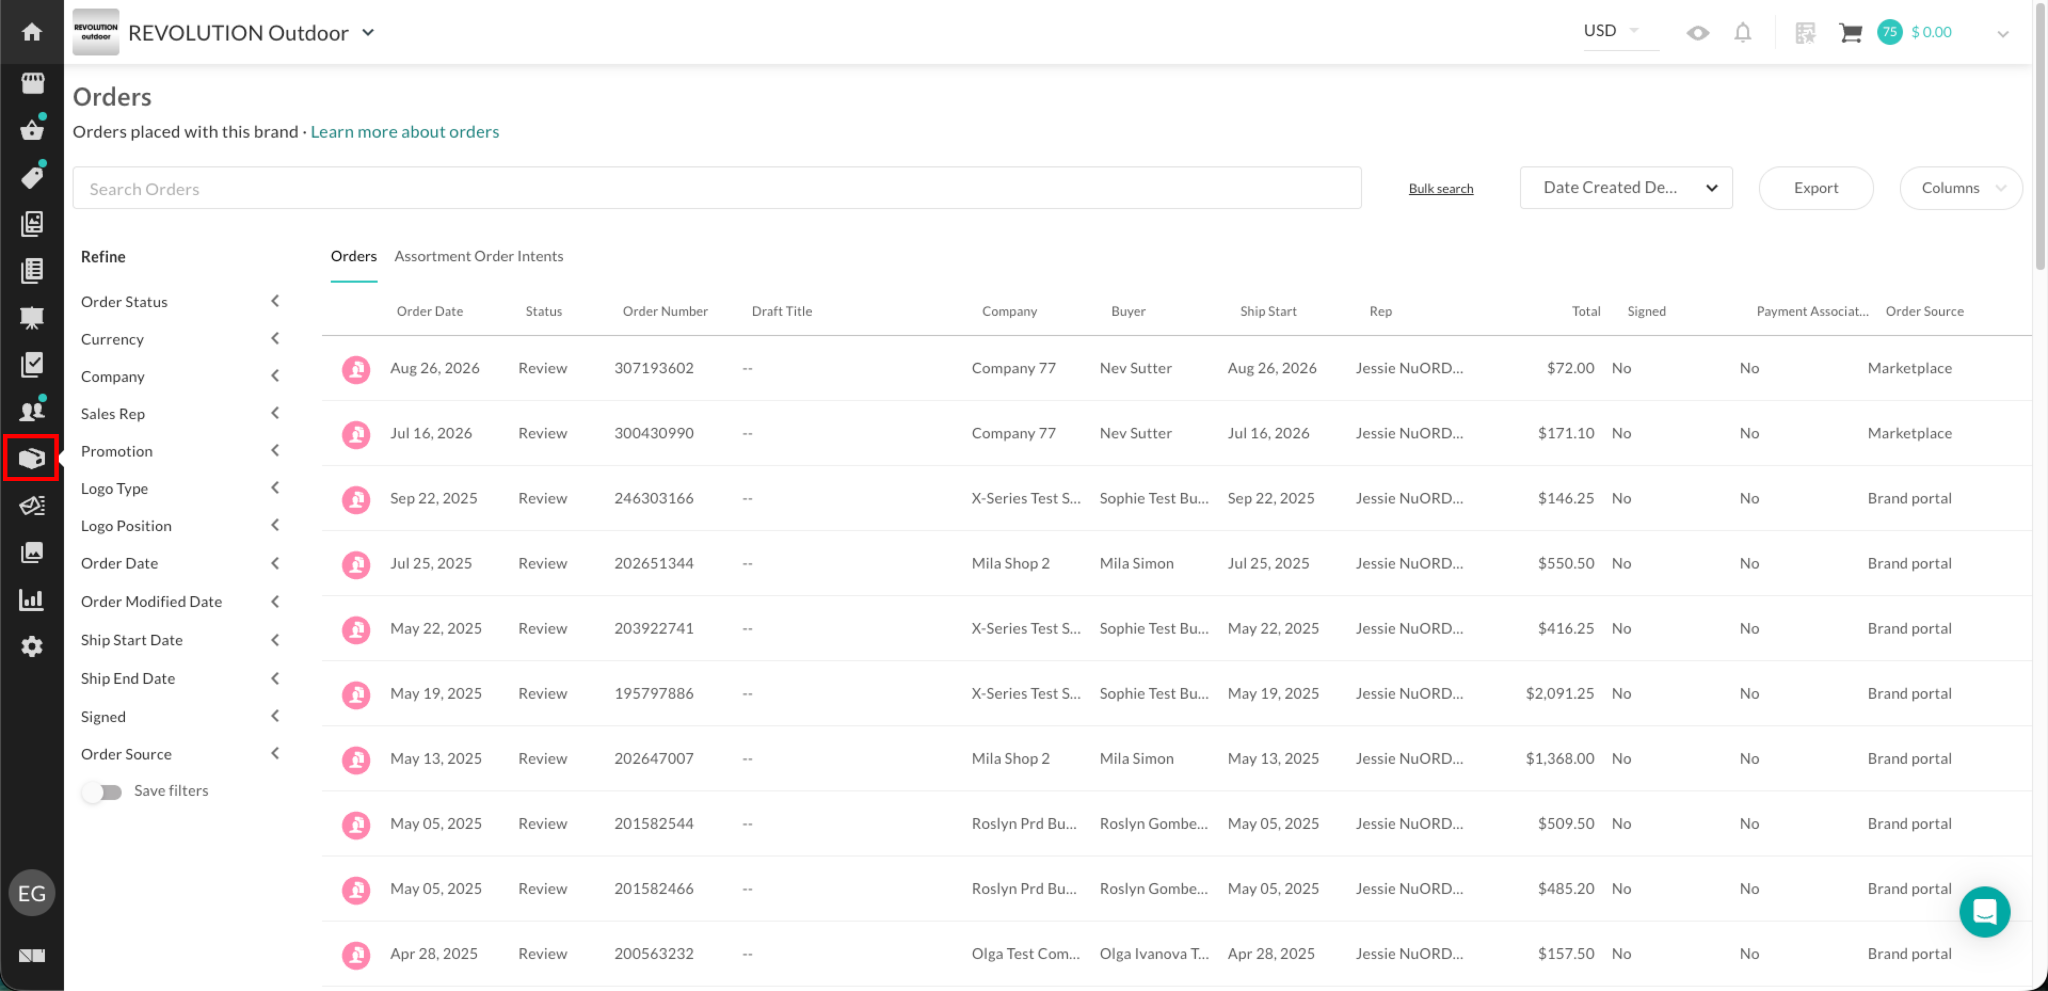The image size is (2048, 991).
Task: Expand the Company filter
Action: 275,375
